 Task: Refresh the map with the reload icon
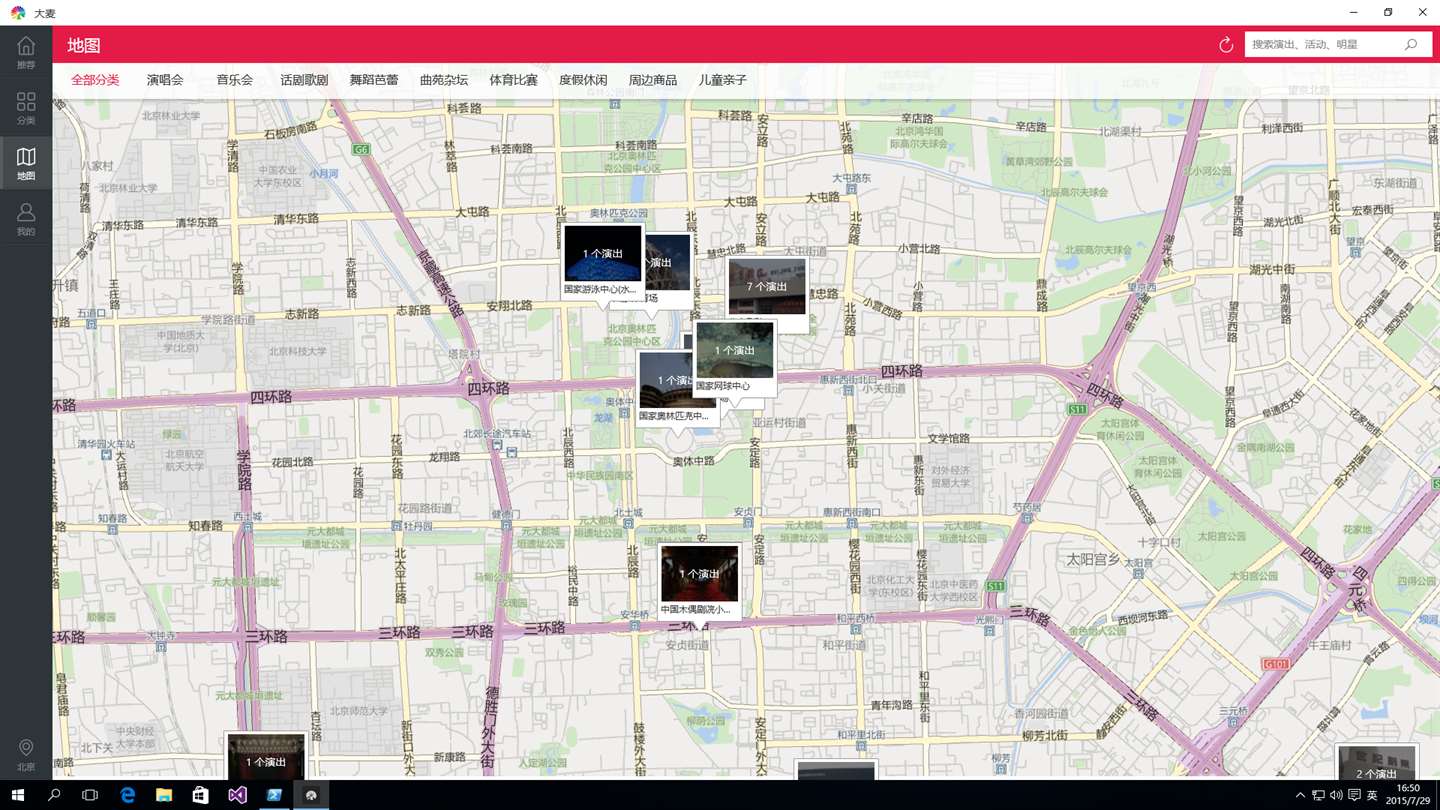coord(1226,45)
